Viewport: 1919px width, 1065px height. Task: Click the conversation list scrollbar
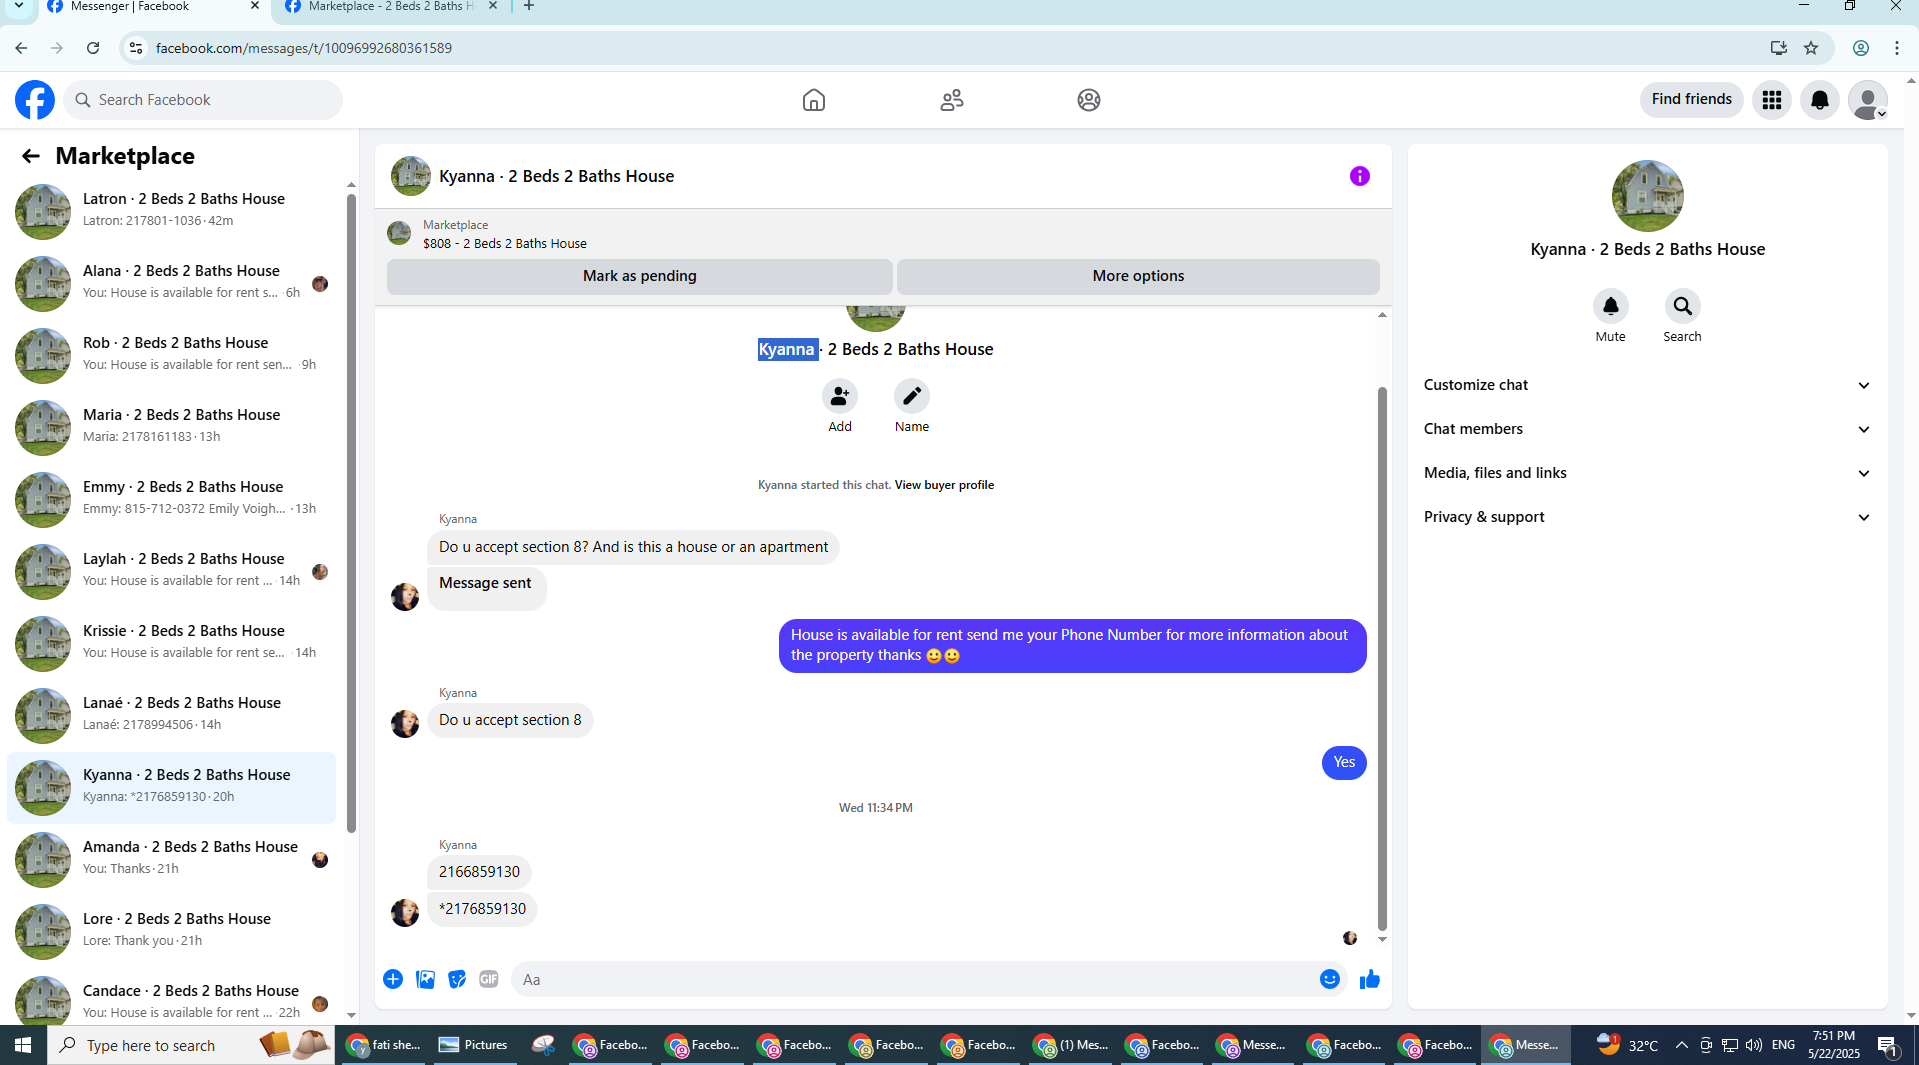[x=351, y=512]
